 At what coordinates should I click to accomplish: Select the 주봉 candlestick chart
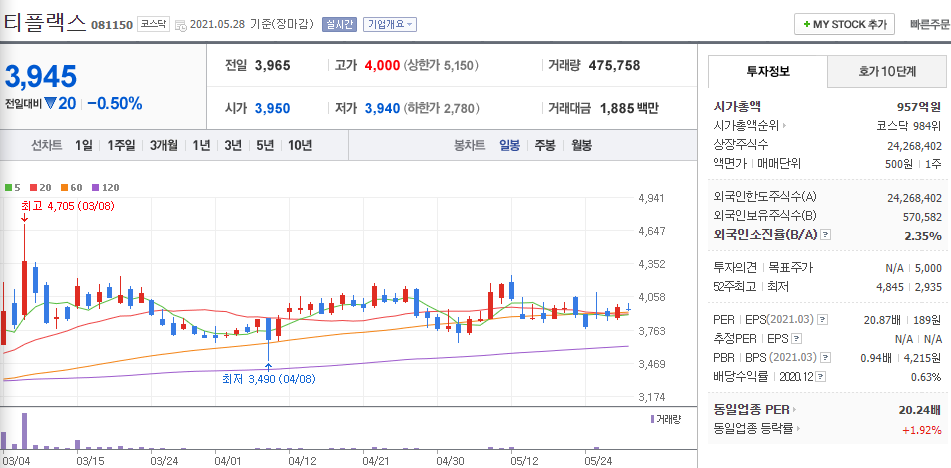[x=545, y=145]
